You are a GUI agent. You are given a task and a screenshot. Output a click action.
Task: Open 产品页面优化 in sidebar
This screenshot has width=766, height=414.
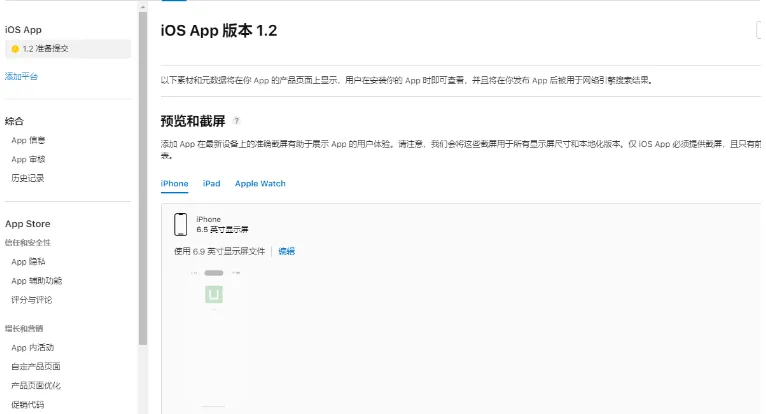(36, 386)
